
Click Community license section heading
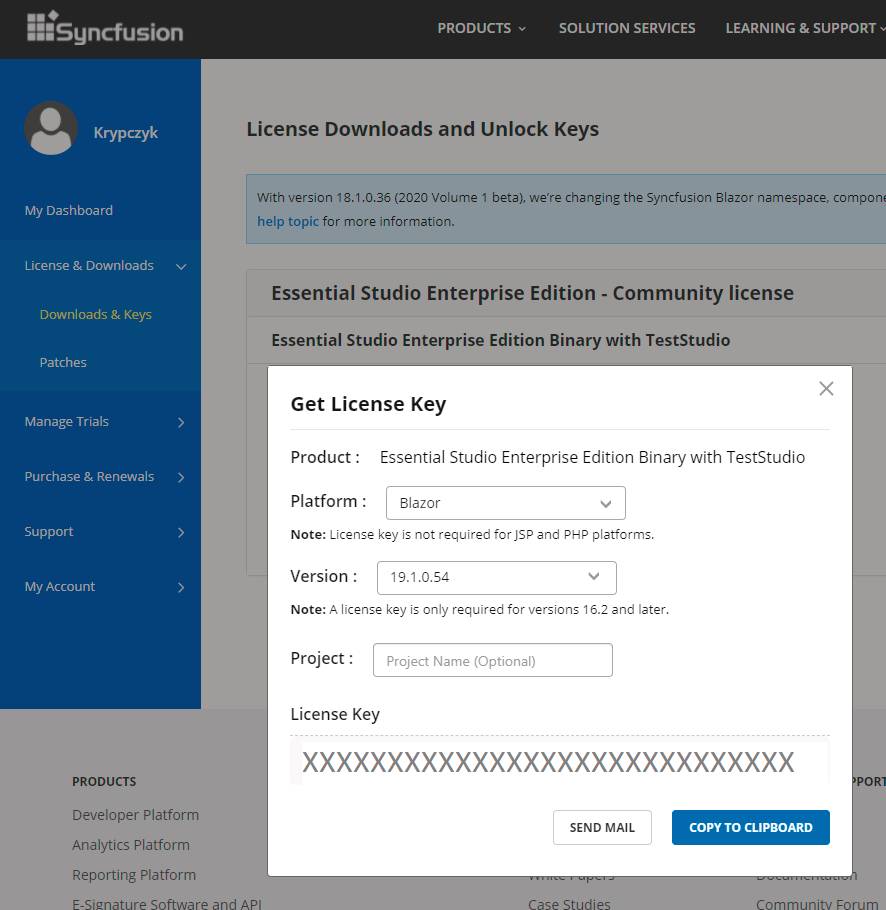532,293
